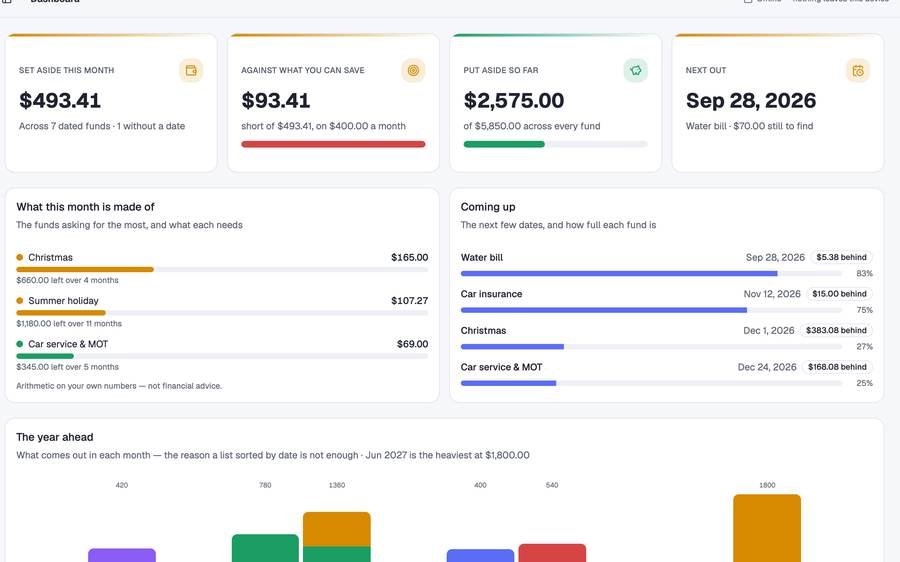The height and width of the screenshot is (562, 900).
Task: Click the Car service "$69.00" amount
Action: click(412, 344)
